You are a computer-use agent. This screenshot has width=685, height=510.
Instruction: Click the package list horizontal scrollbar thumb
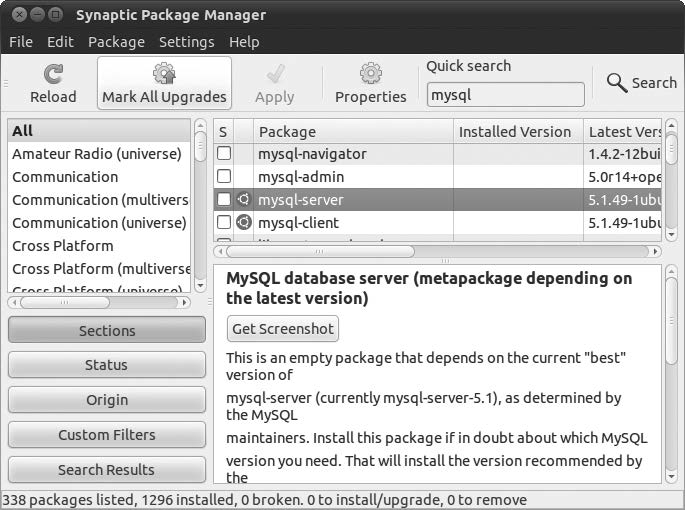click(x=320, y=251)
